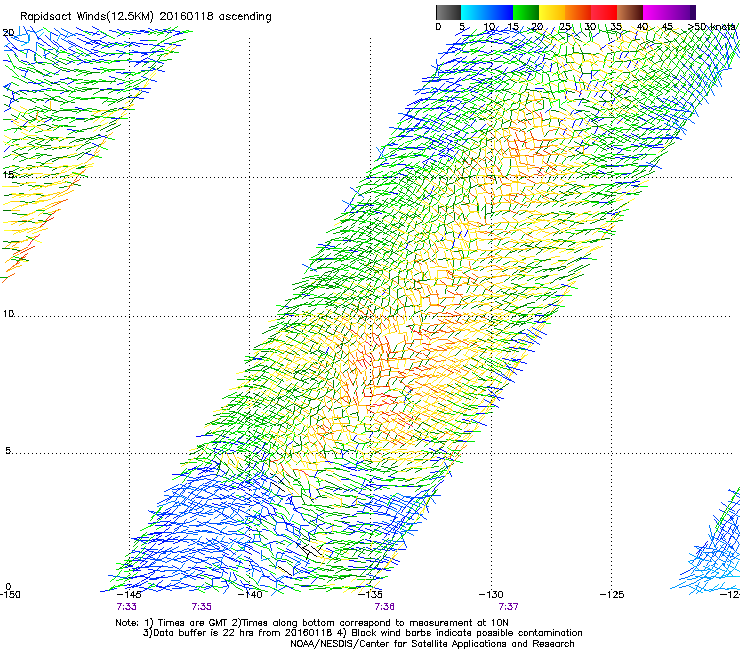Click the '>50 knots' legend label
Viewport: 740px width, 650px height.
pyautogui.click(x=712, y=27)
